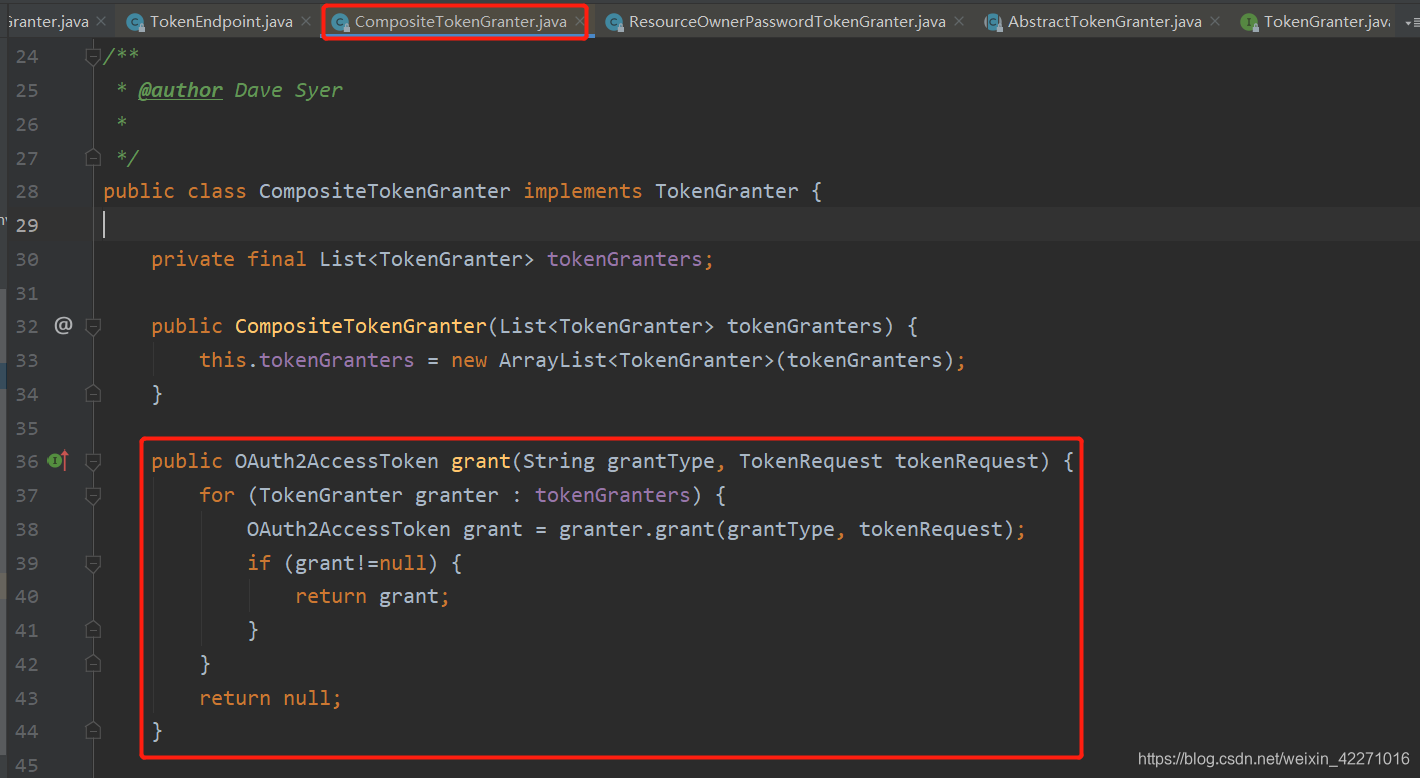Click TokenGranter interface name on line 28
The height and width of the screenshot is (778, 1420).
(727, 191)
